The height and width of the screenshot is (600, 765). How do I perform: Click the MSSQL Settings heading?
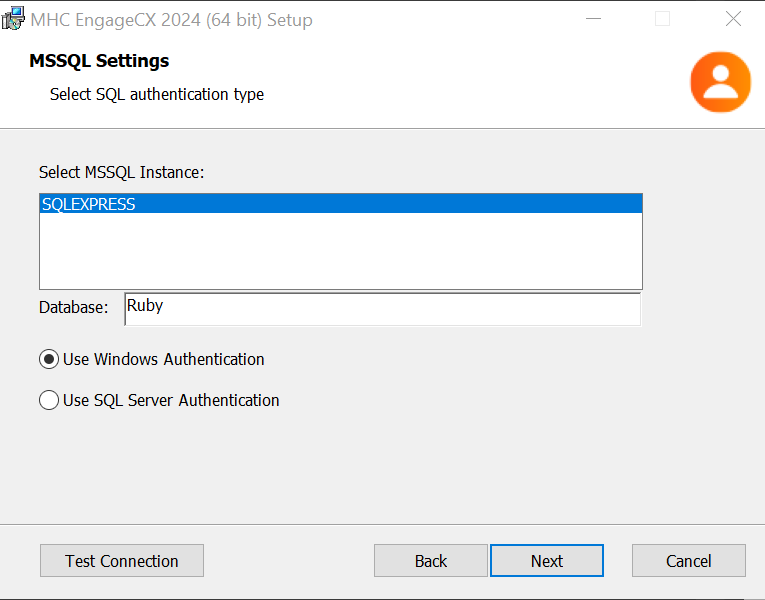pyautogui.click(x=99, y=61)
